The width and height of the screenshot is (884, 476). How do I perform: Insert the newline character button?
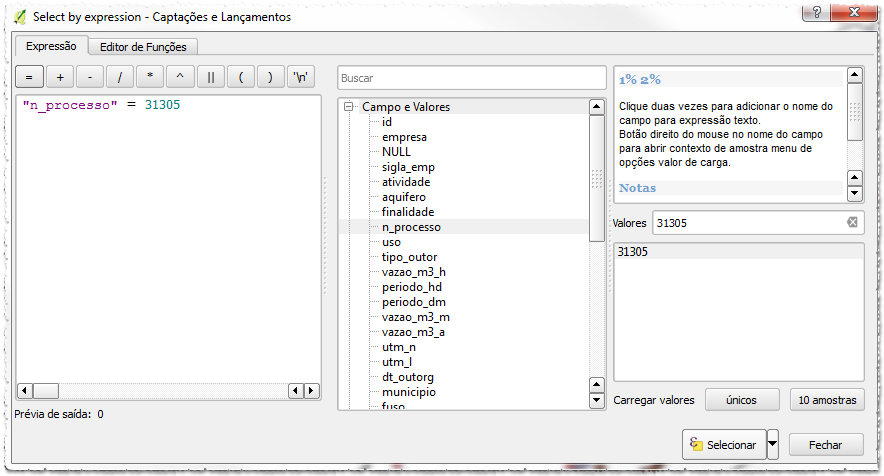click(x=301, y=77)
